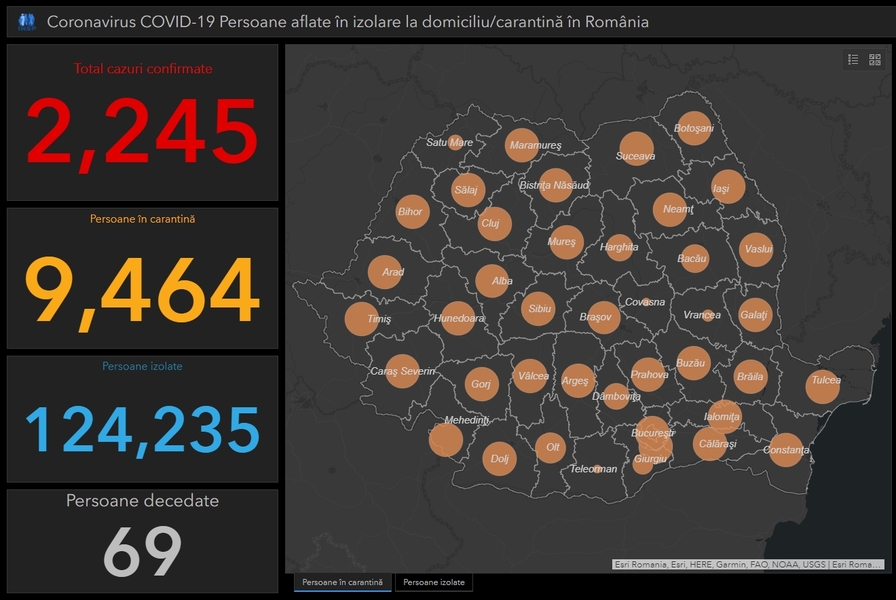Viewport: 896px width, 600px height.
Task: Open the map legend list icon
Action: click(x=853, y=60)
